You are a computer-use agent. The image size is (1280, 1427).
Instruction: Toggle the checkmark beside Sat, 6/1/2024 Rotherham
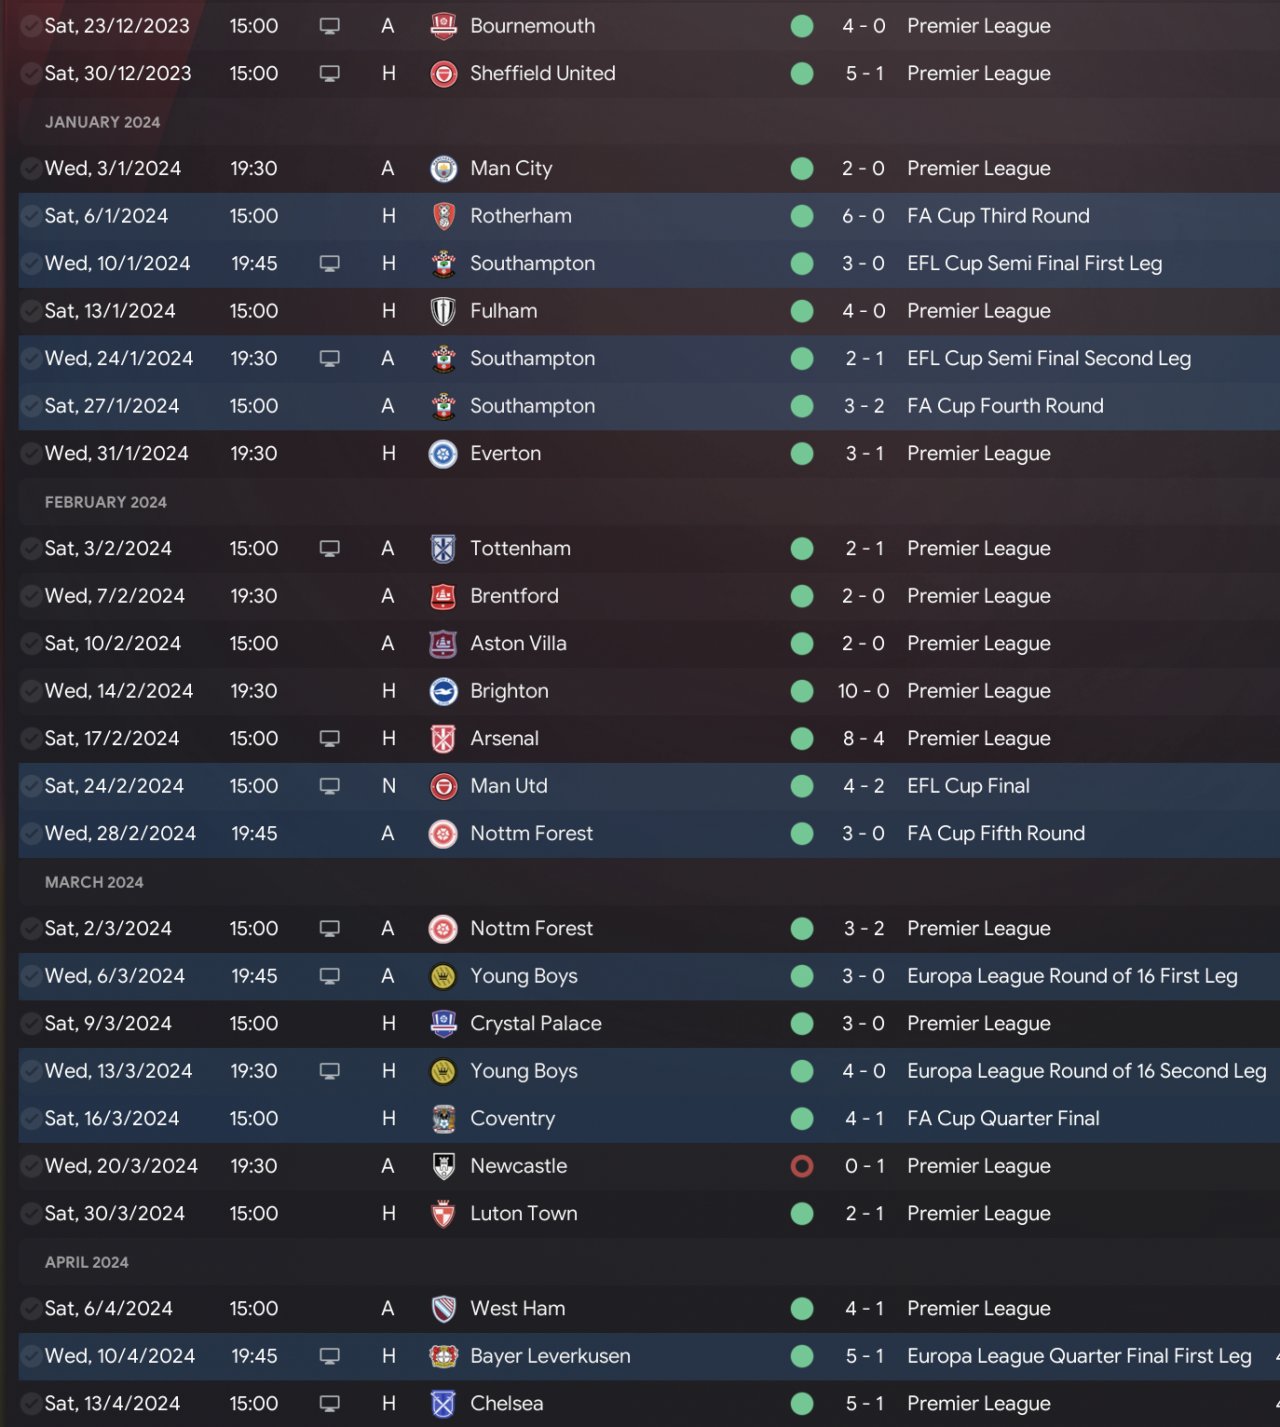tap(31, 216)
